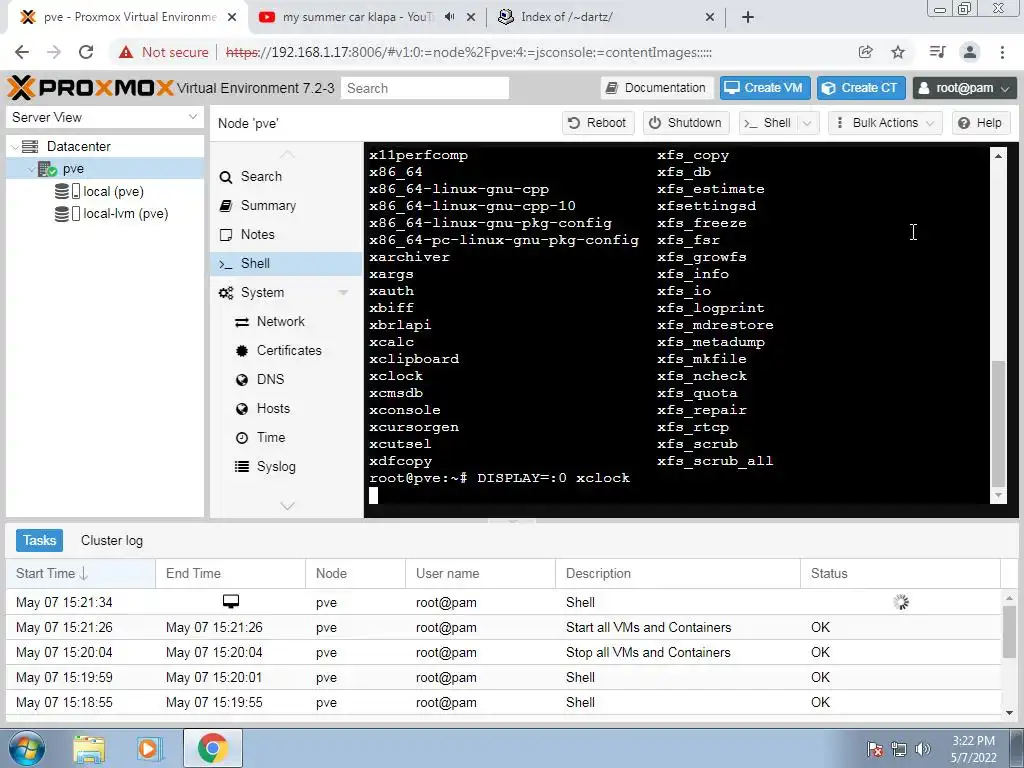Click the Shutdown button
The height and width of the screenshot is (768, 1024).
(x=686, y=123)
